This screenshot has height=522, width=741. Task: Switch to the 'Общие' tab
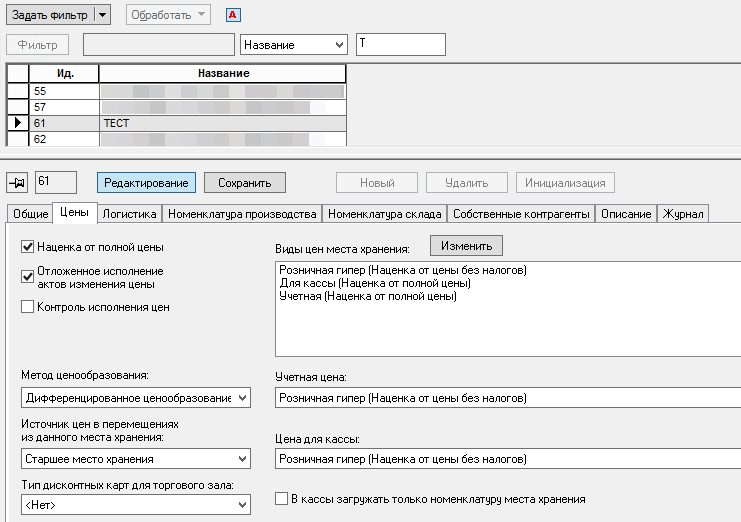(30, 214)
